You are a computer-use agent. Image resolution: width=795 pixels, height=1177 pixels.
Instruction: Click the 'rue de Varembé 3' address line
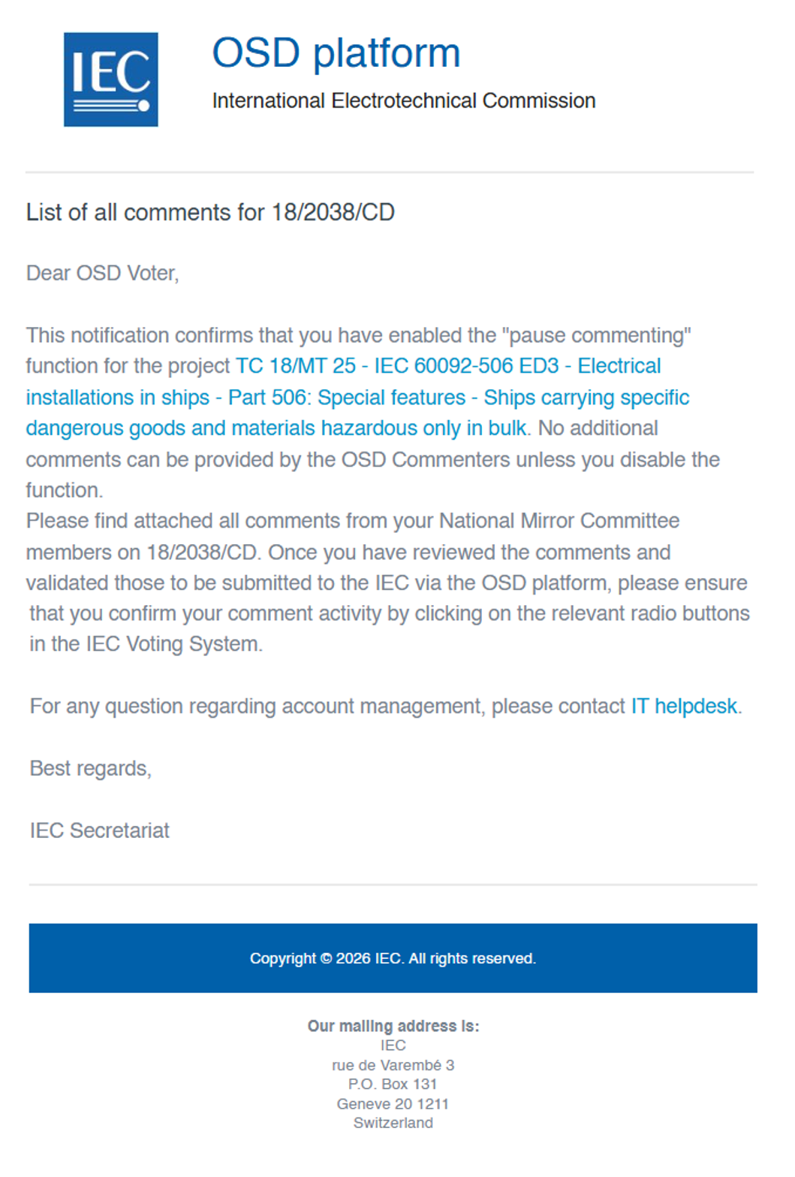(x=393, y=1065)
